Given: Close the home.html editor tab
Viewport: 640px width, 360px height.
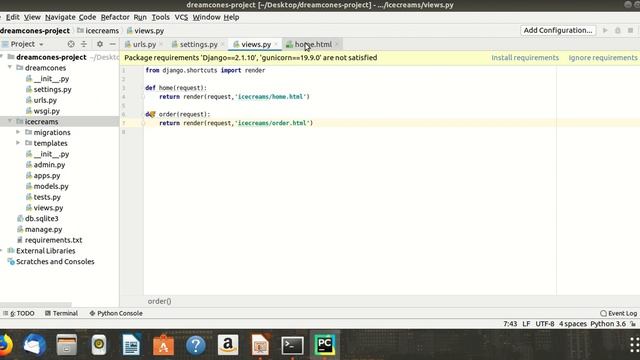Looking at the screenshot, I should 337,44.
